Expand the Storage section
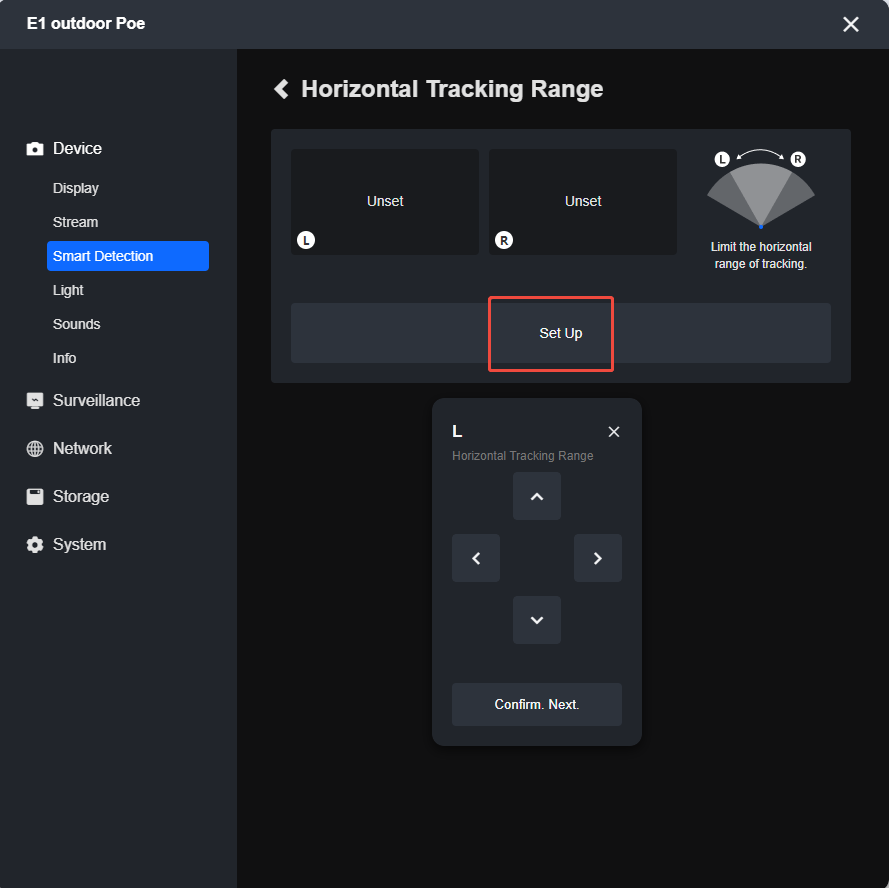This screenshot has width=889, height=888. pyautogui.click(x=81, y=497)
